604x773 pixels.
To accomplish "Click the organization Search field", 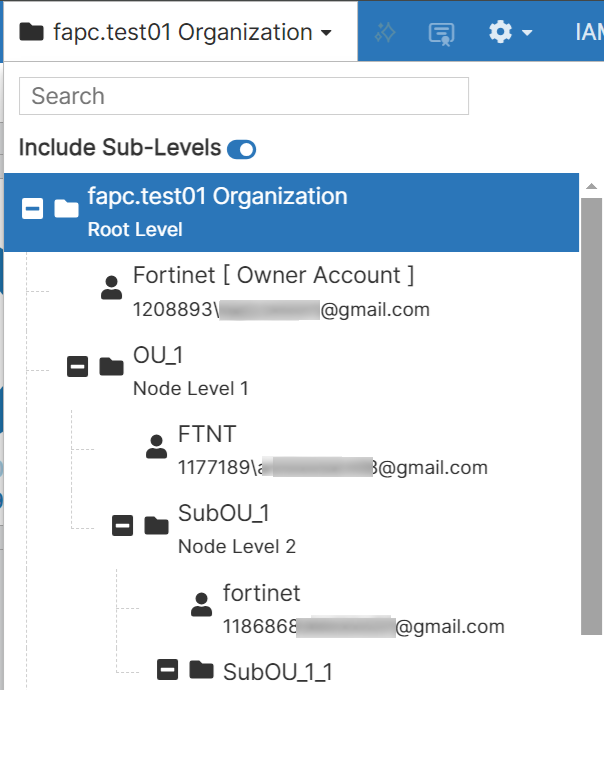I will click(244, 96).
